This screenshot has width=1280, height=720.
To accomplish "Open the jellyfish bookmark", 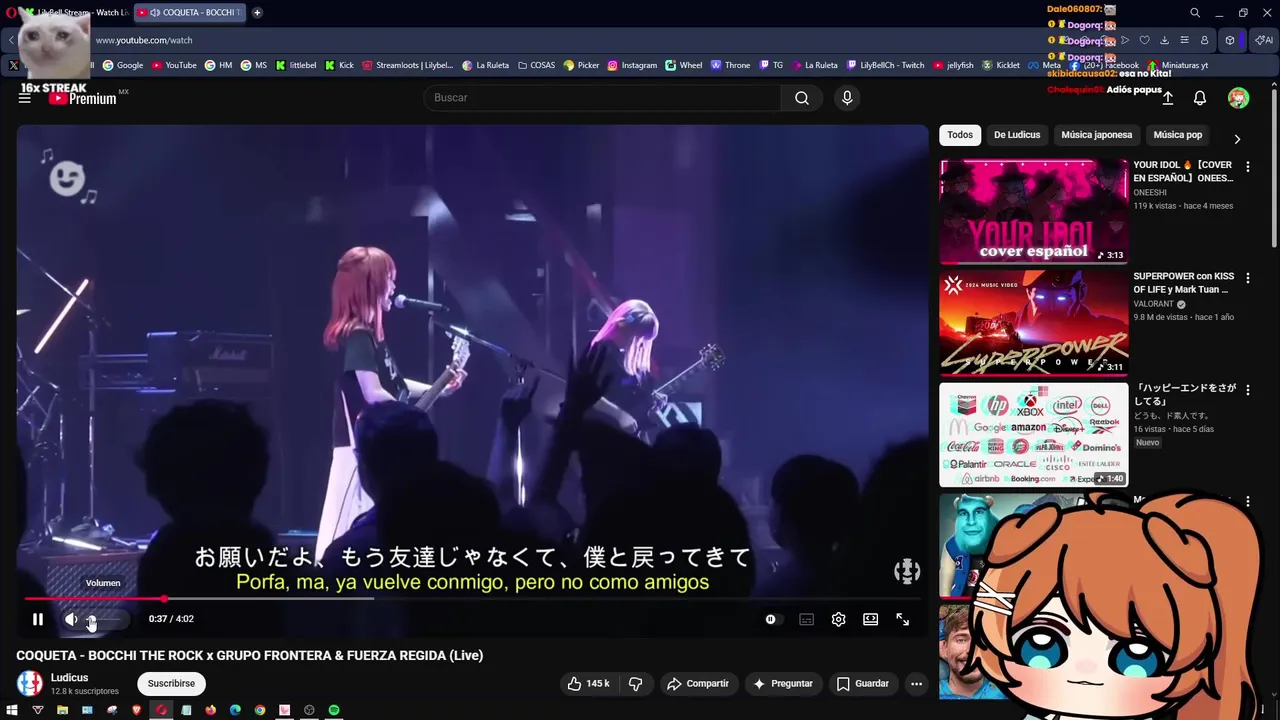I will pyautogui.click(x=953, y=65).
